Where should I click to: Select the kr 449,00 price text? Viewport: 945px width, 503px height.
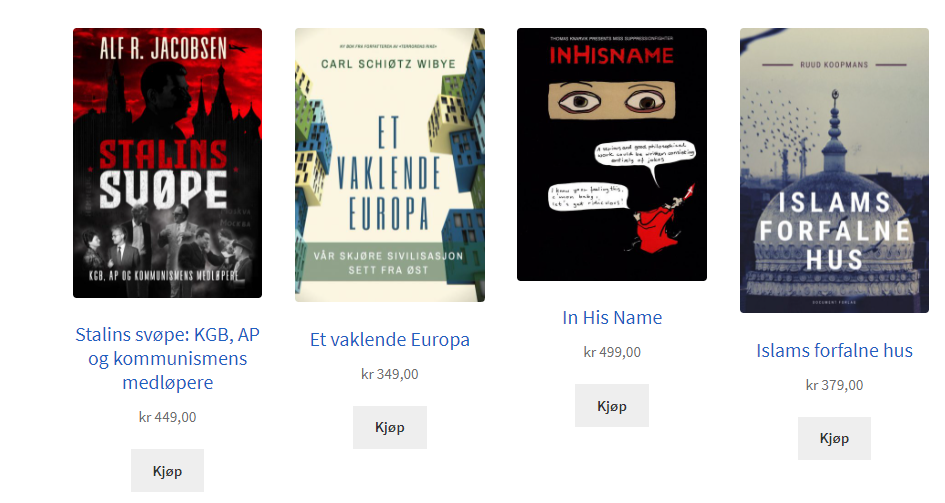168,417
